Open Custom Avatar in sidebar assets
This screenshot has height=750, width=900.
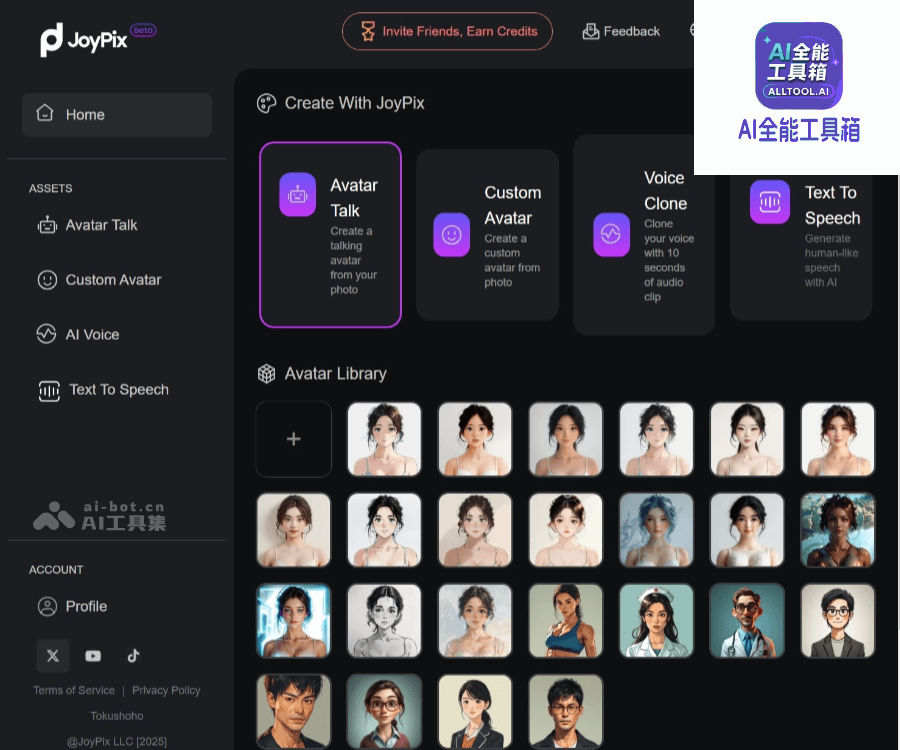pyautogui.click(x=99, y=280)
